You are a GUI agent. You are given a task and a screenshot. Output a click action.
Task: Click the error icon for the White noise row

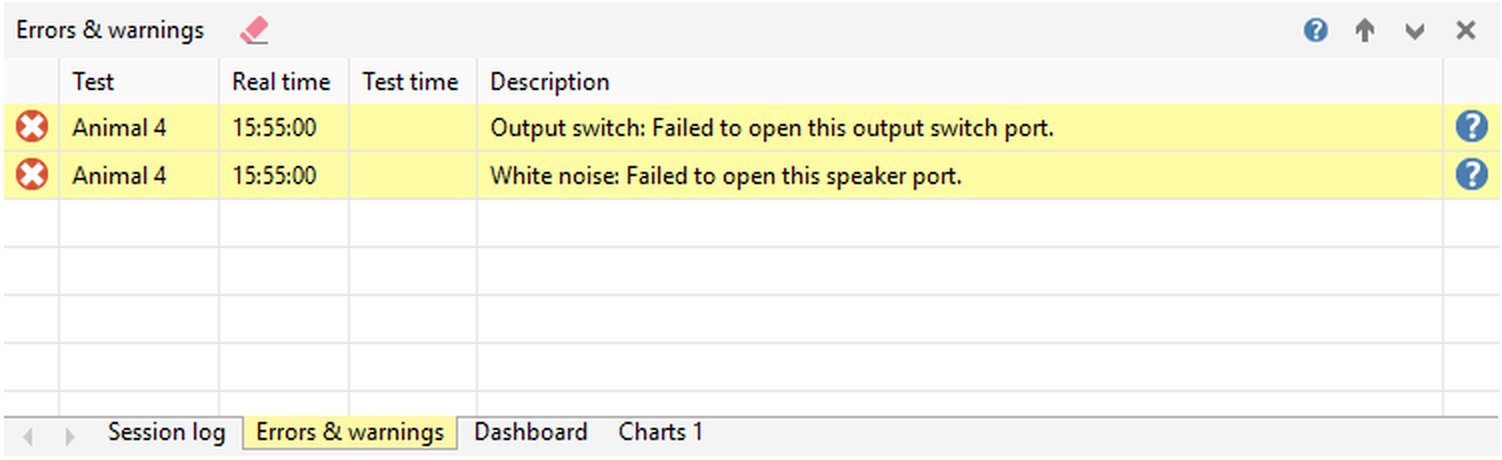pos(32,176)
